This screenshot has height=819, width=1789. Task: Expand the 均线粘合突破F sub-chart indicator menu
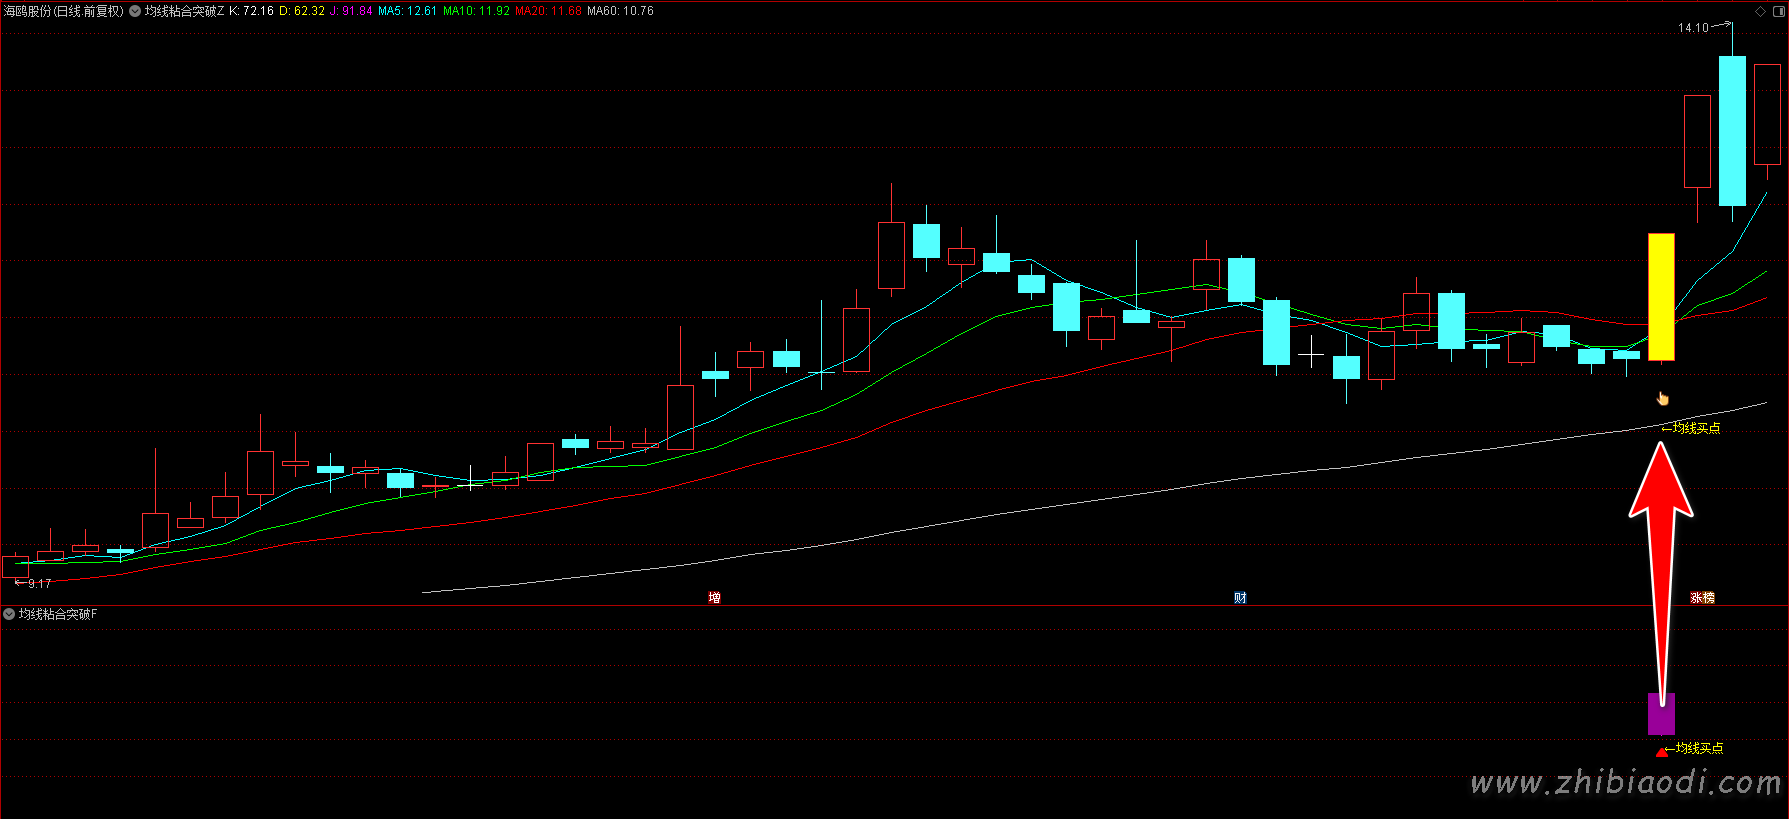[9, 614]
